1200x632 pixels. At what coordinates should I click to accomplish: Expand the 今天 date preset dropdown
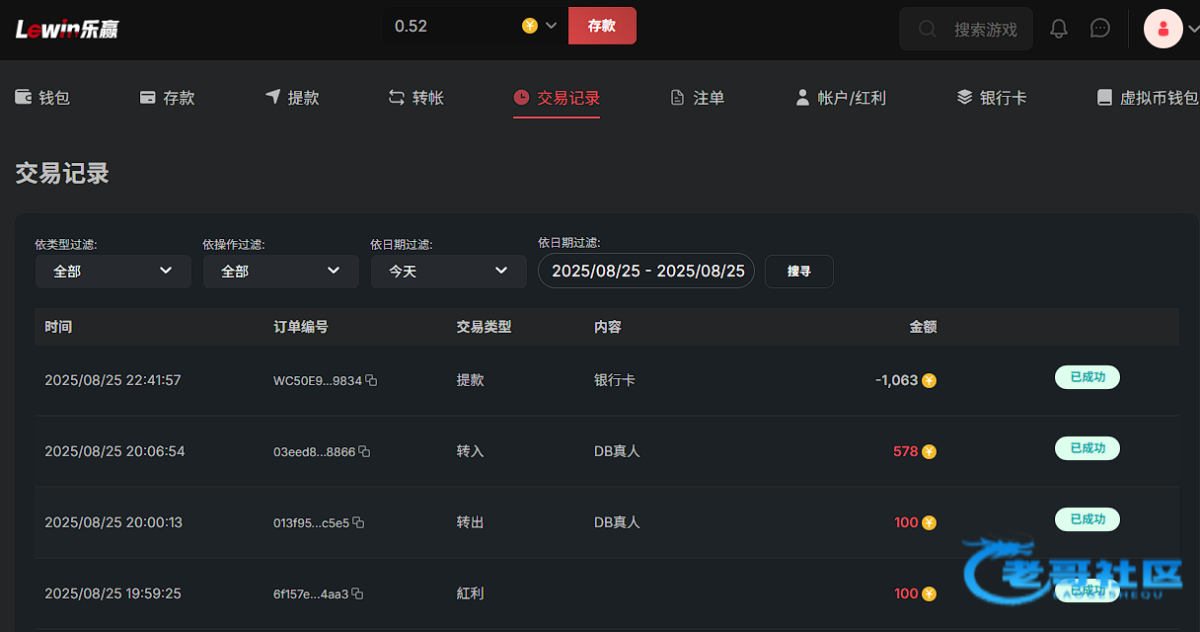point(448,271)
